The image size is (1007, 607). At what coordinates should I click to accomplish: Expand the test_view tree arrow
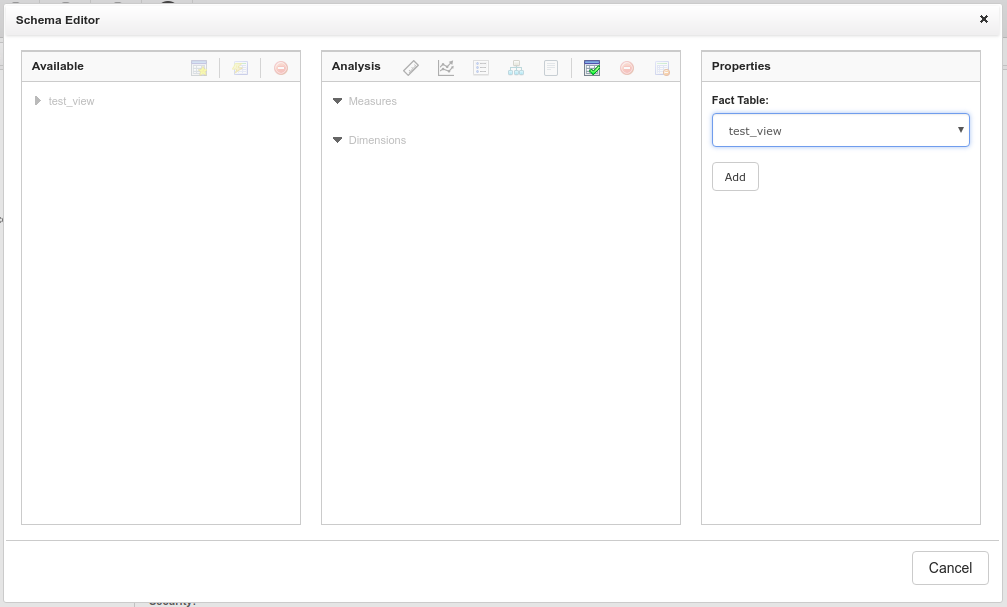click(38, 101)
